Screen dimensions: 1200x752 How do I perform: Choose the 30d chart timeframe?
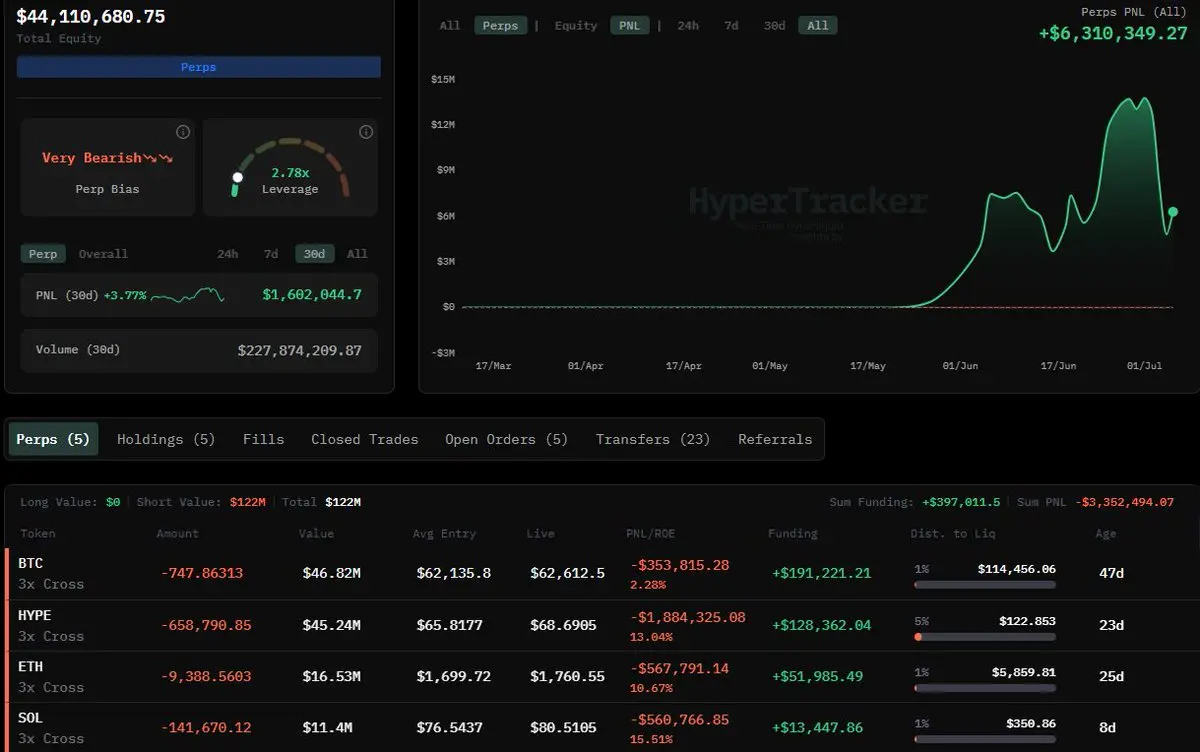point(774,26)
